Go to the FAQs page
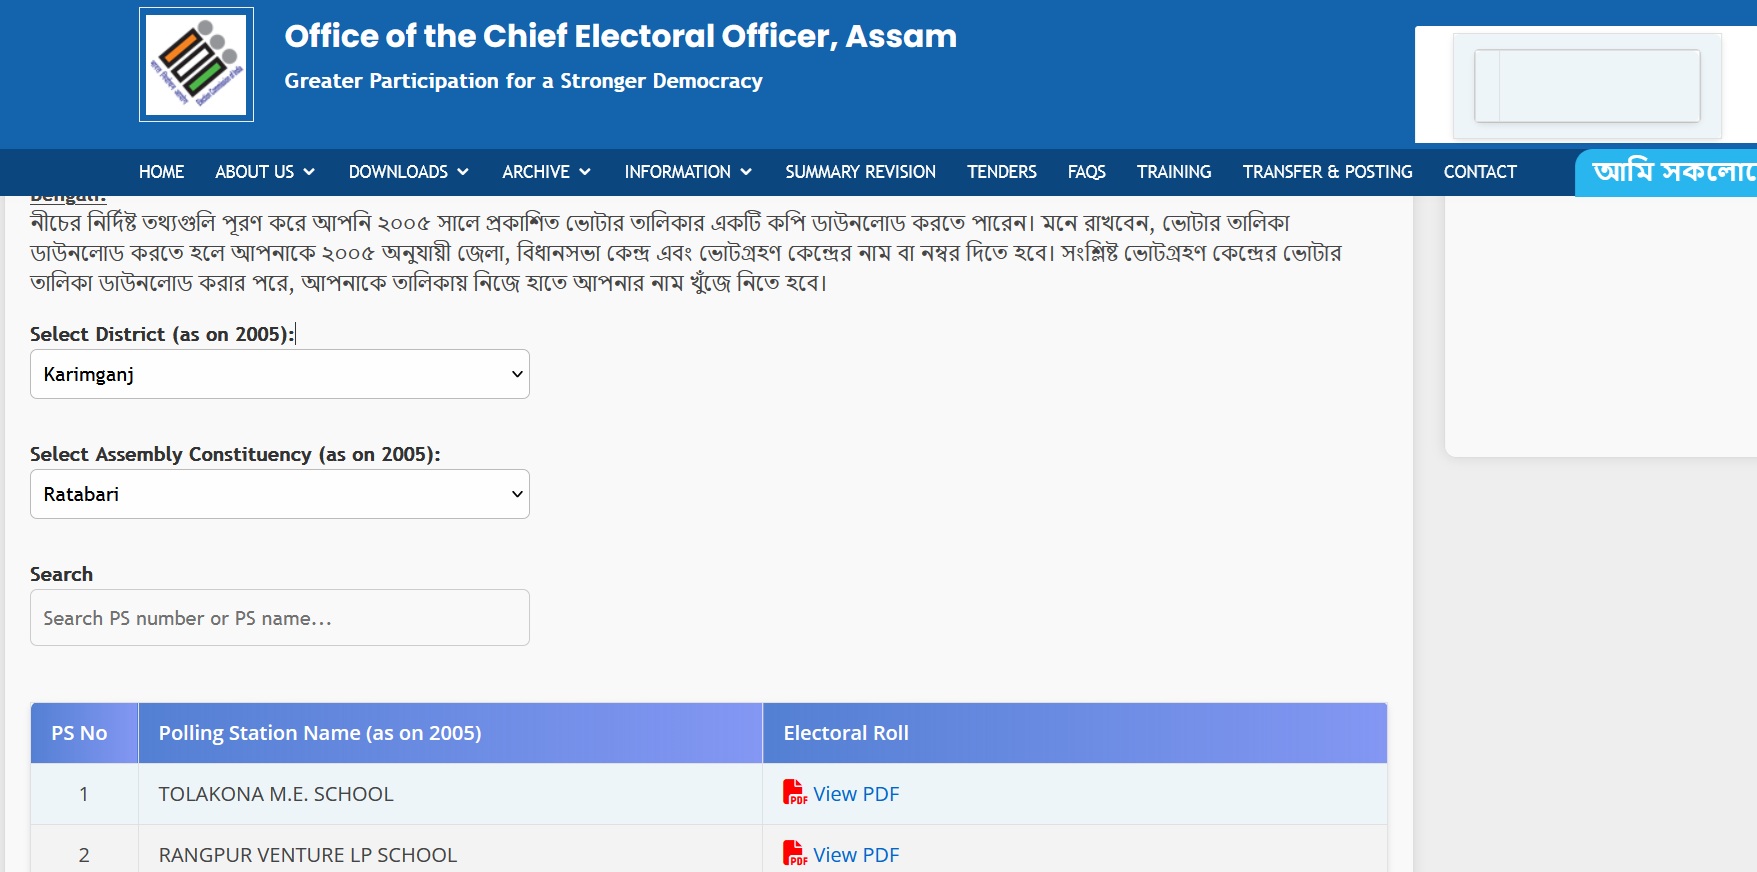This screenshot has height=872, width=1757. tap(1086, 172)
